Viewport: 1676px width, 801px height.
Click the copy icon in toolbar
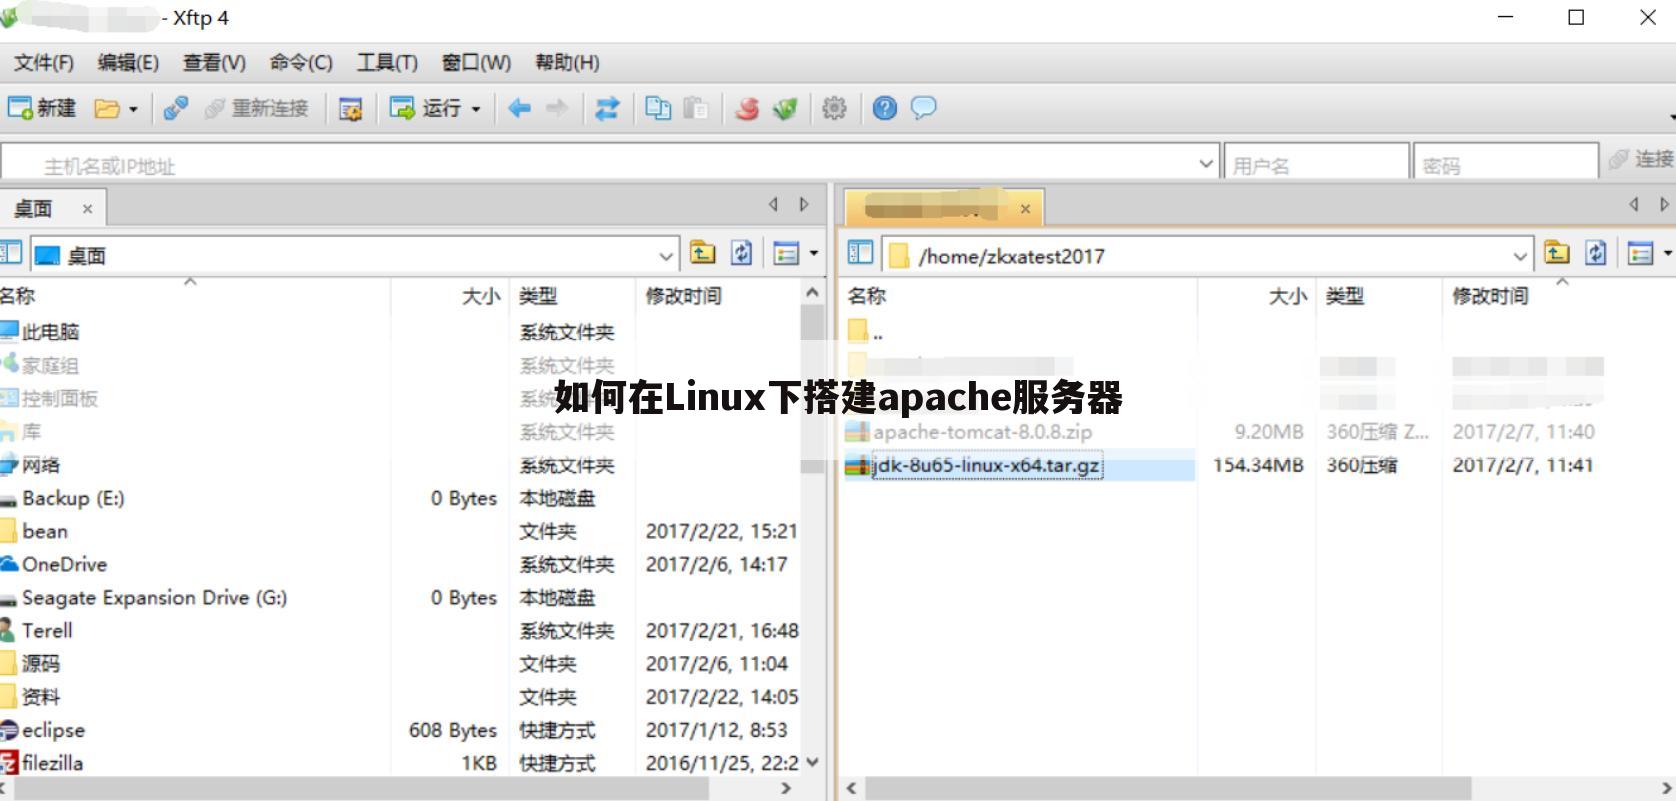(658, 108)
